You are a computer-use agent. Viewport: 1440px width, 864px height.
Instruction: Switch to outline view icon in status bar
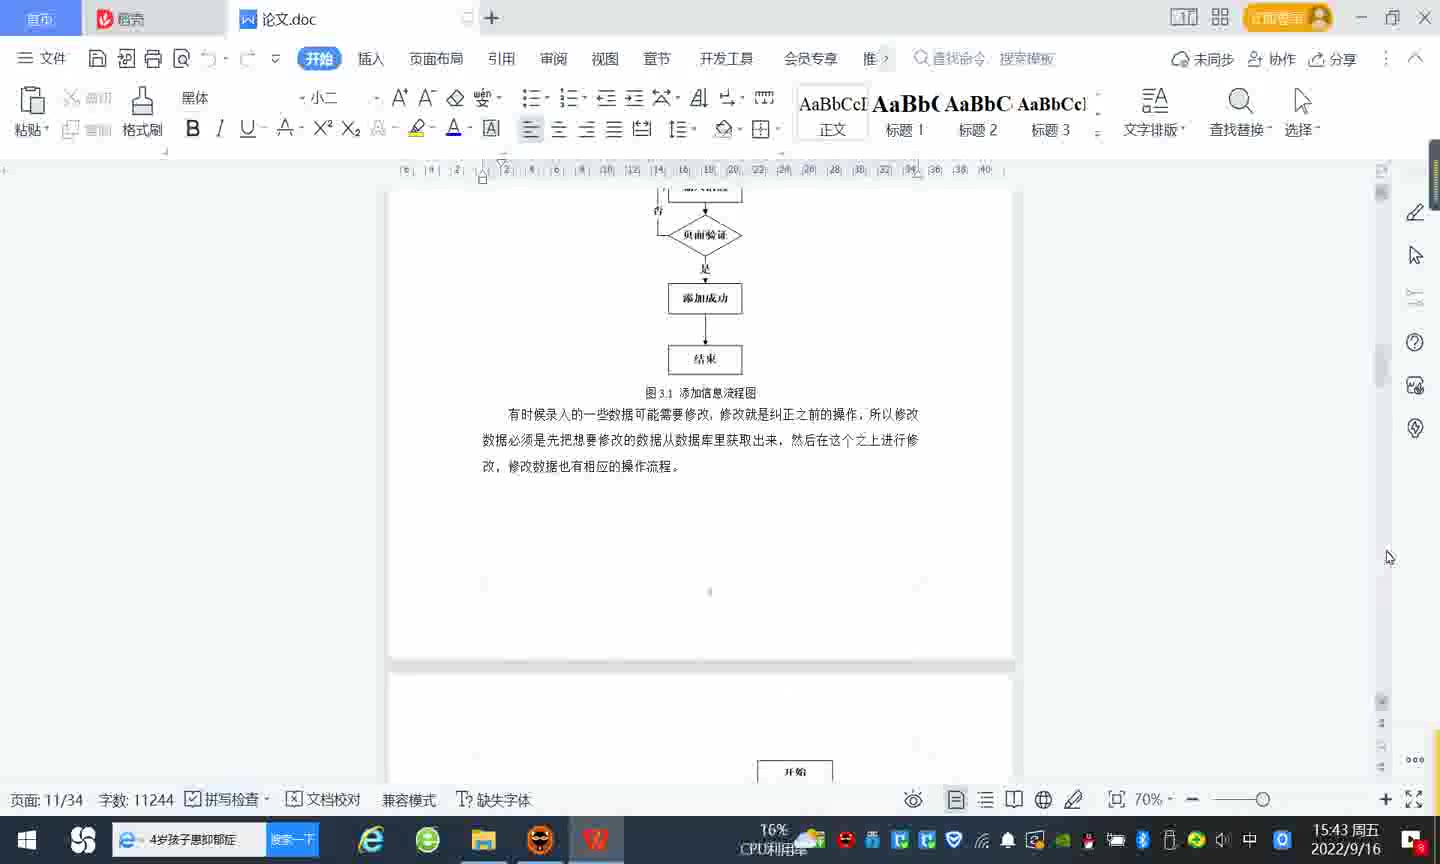tap(985, 799)
